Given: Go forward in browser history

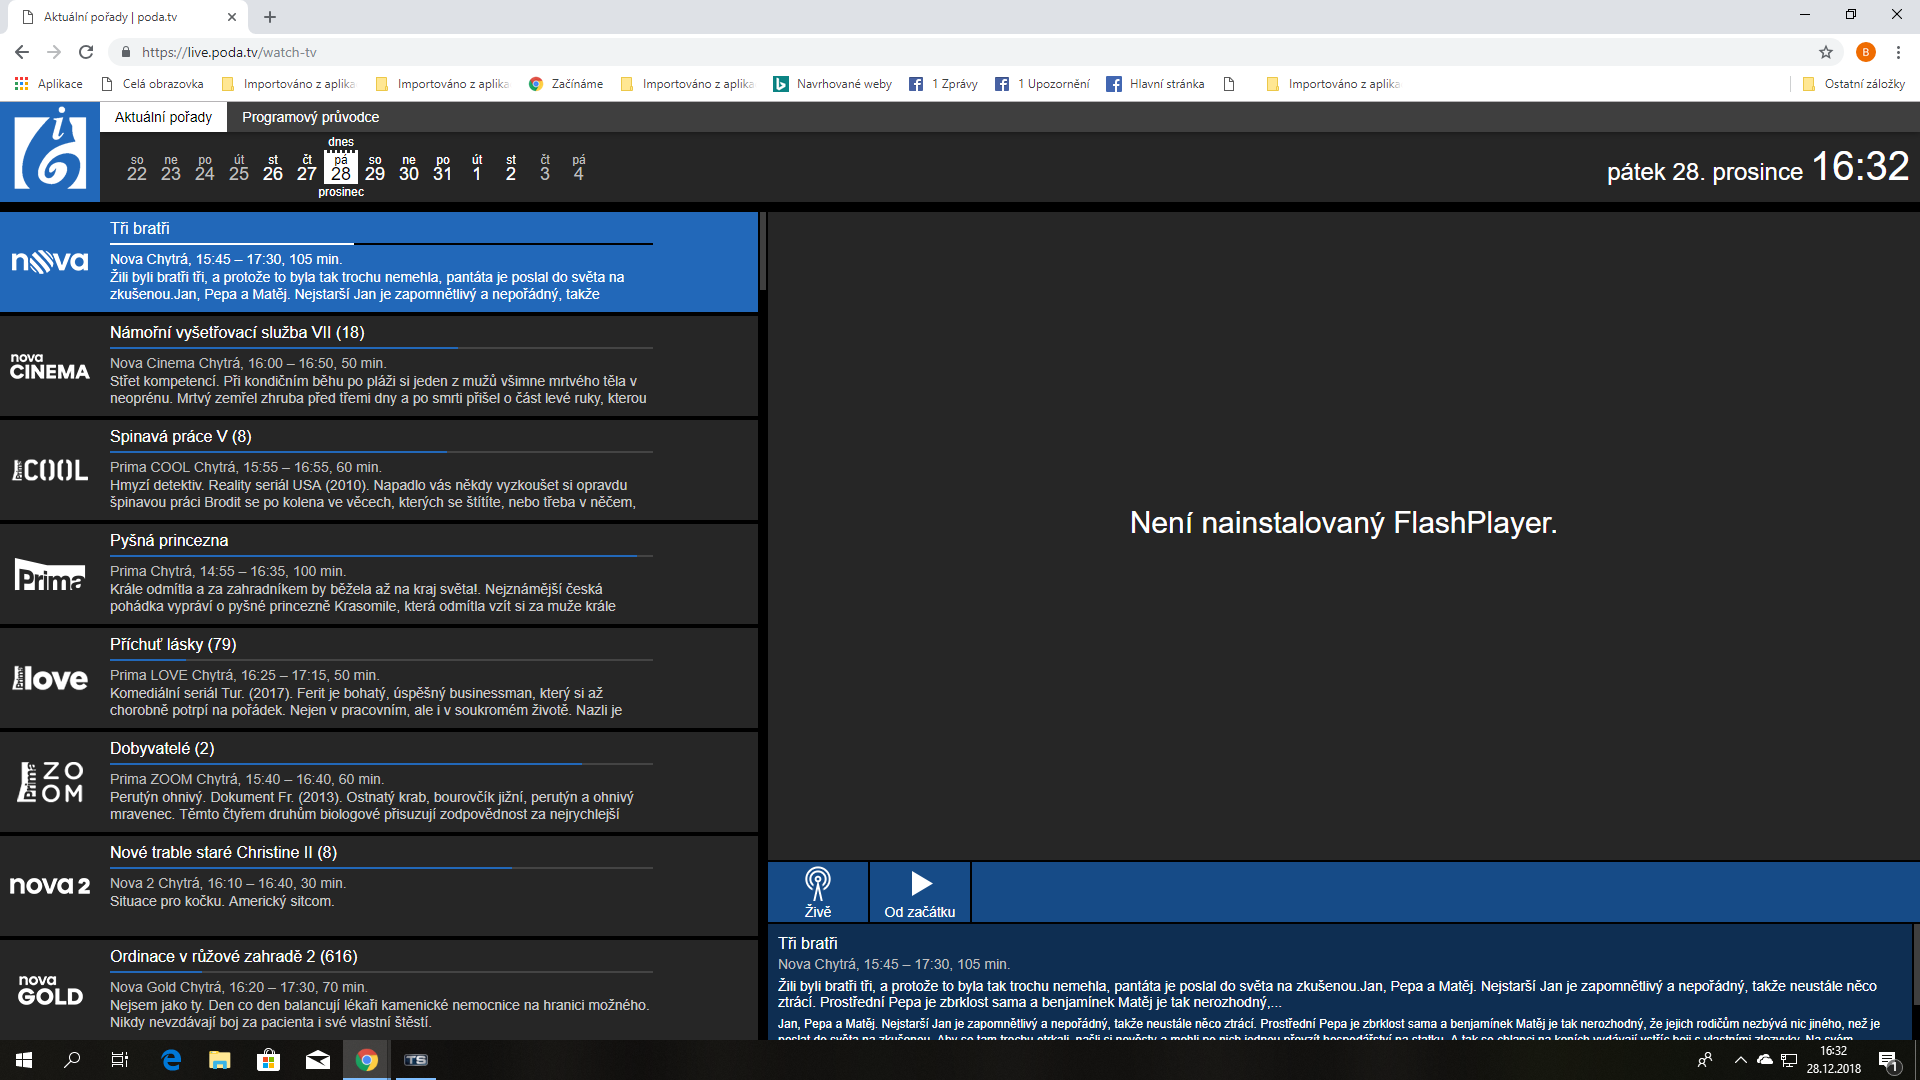Looking at the screenshot, I should (x=54, y=52).
